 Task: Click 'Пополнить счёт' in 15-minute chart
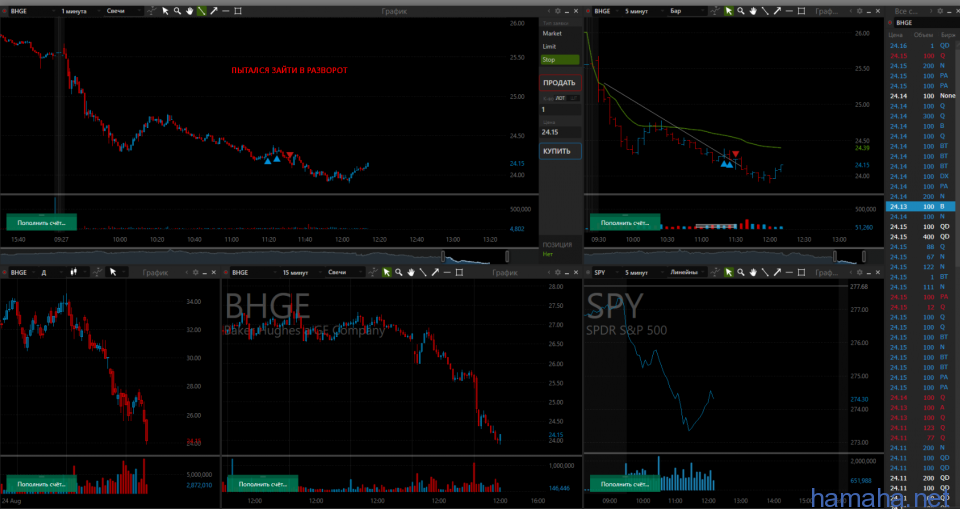coord(262,483)
